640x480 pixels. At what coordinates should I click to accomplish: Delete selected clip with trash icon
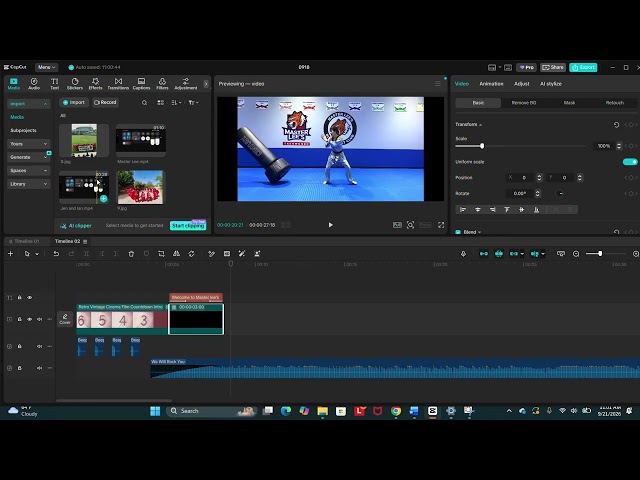click(131, 254)
